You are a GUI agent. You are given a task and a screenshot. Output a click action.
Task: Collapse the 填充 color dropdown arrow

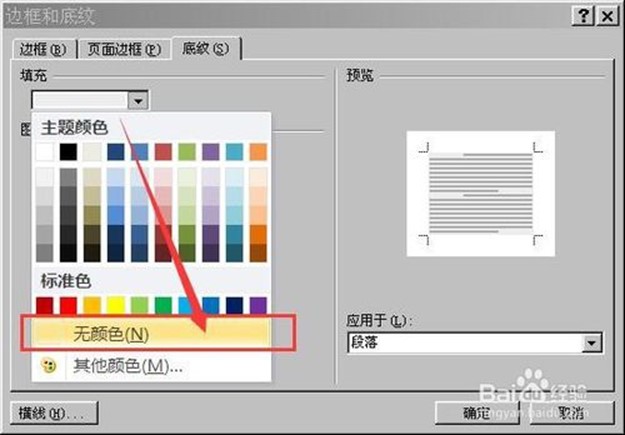coord(139,99)
